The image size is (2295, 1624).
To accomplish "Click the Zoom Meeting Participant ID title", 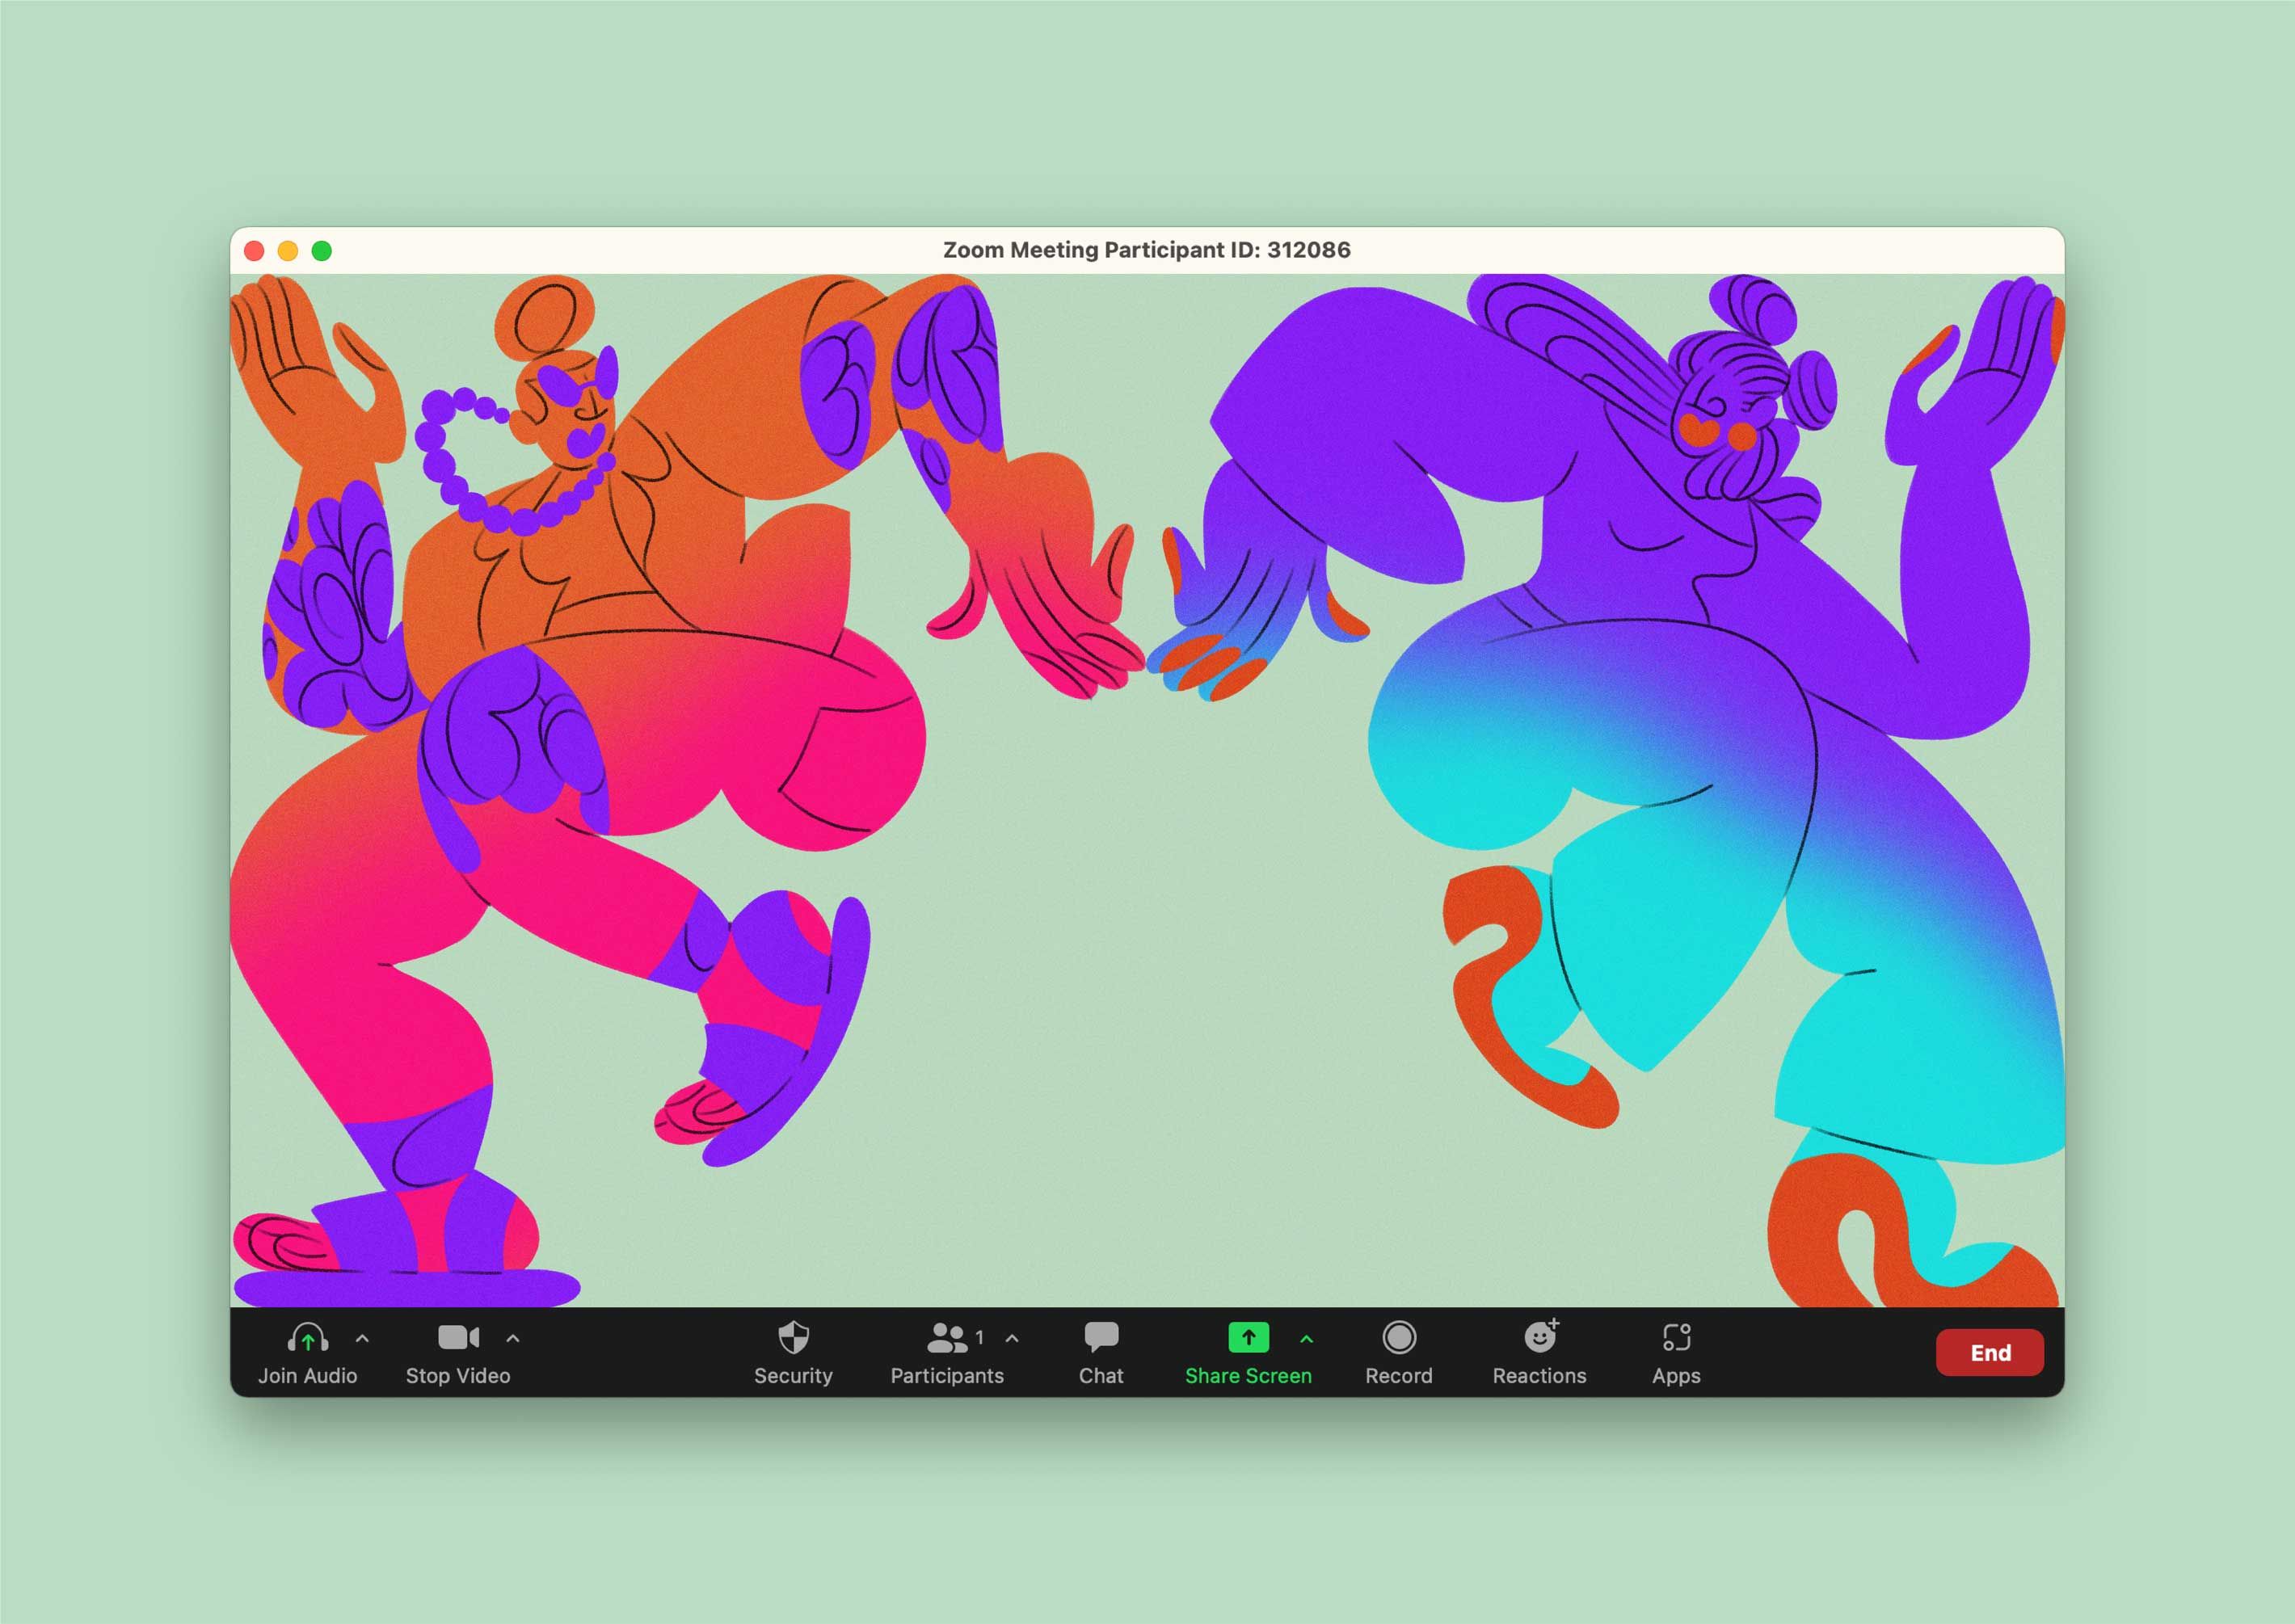I will (x=1146, y=250).
